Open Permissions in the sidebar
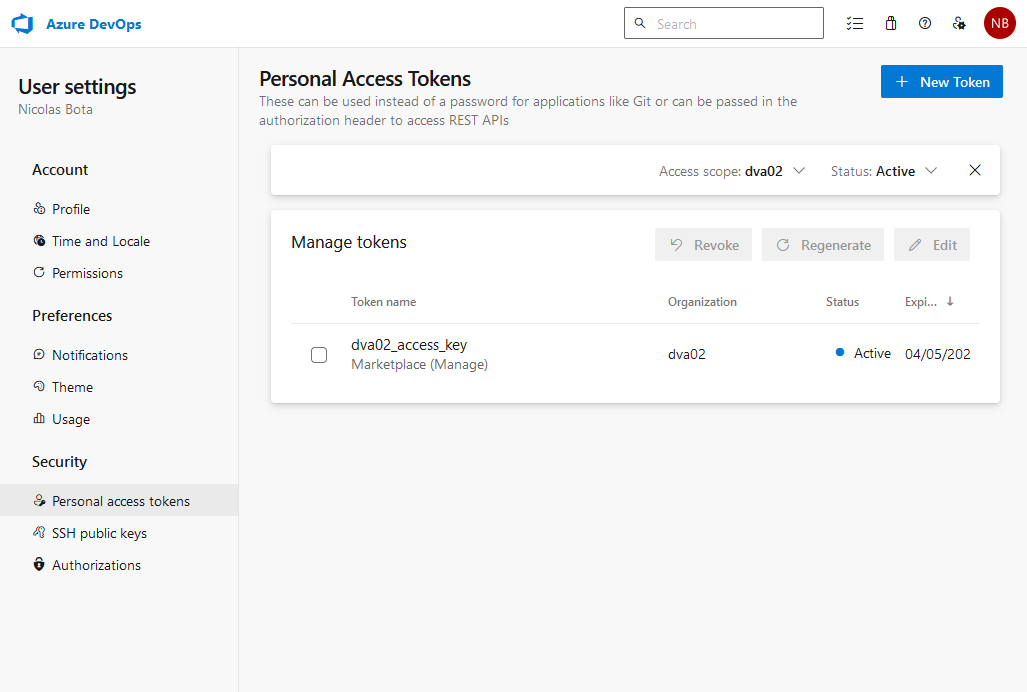Viewport: 1027px width, 692px height. (x=87, y=273)
